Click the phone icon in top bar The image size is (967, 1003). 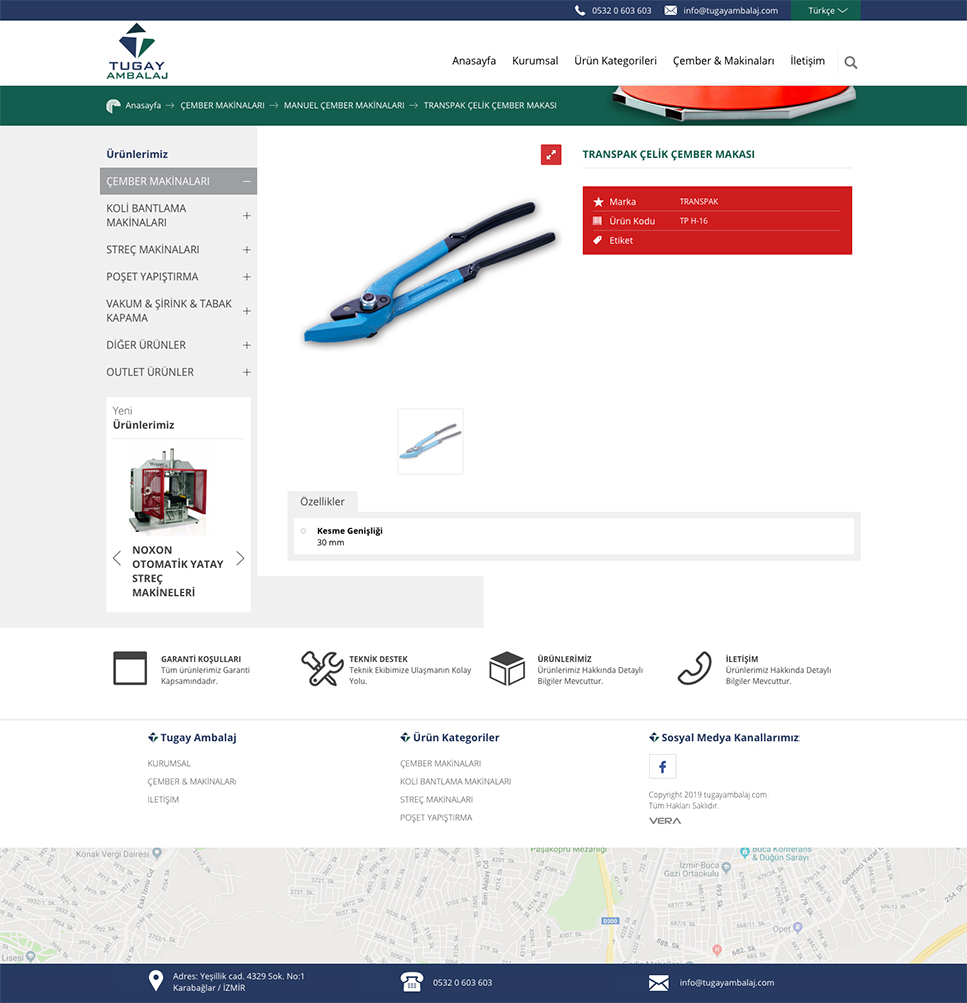[579, 10]
